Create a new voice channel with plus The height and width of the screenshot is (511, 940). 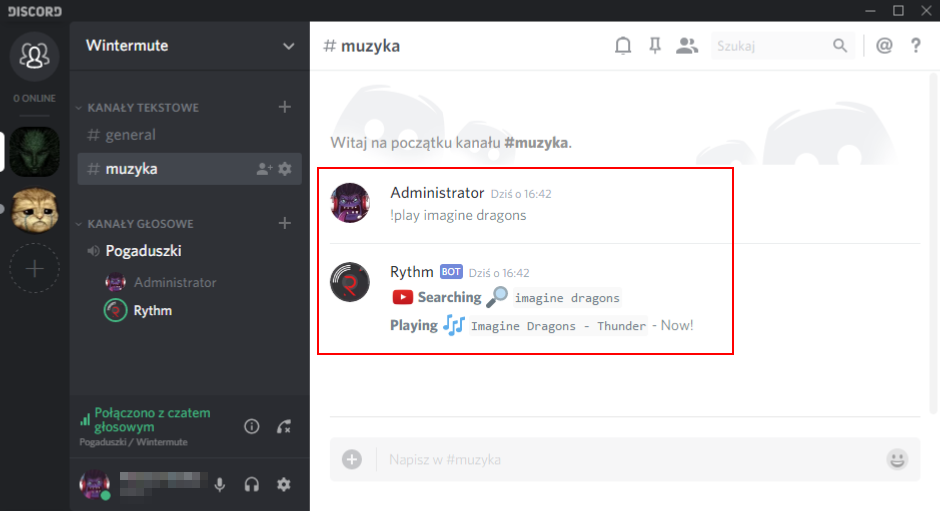pos(285,223)
